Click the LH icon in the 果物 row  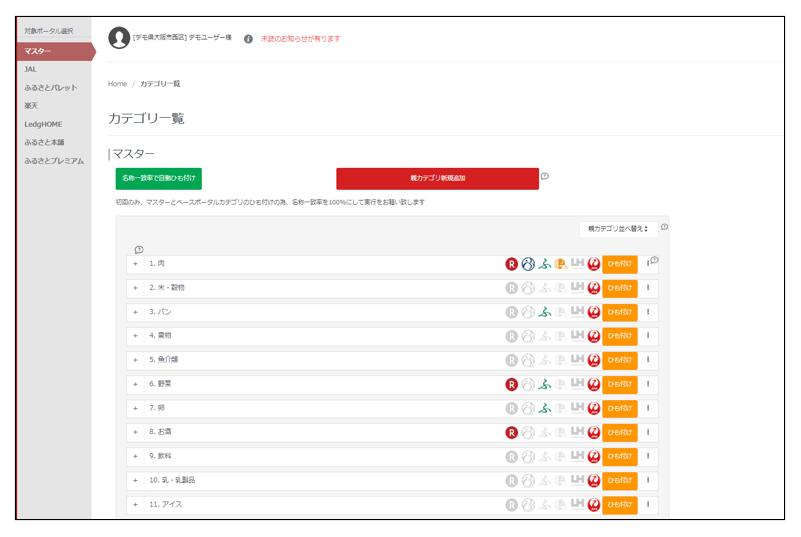577,336
